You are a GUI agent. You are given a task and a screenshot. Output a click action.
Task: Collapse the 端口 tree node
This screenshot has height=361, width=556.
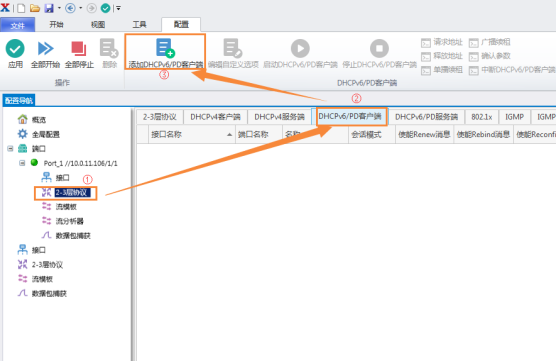(x=10, y=149)
